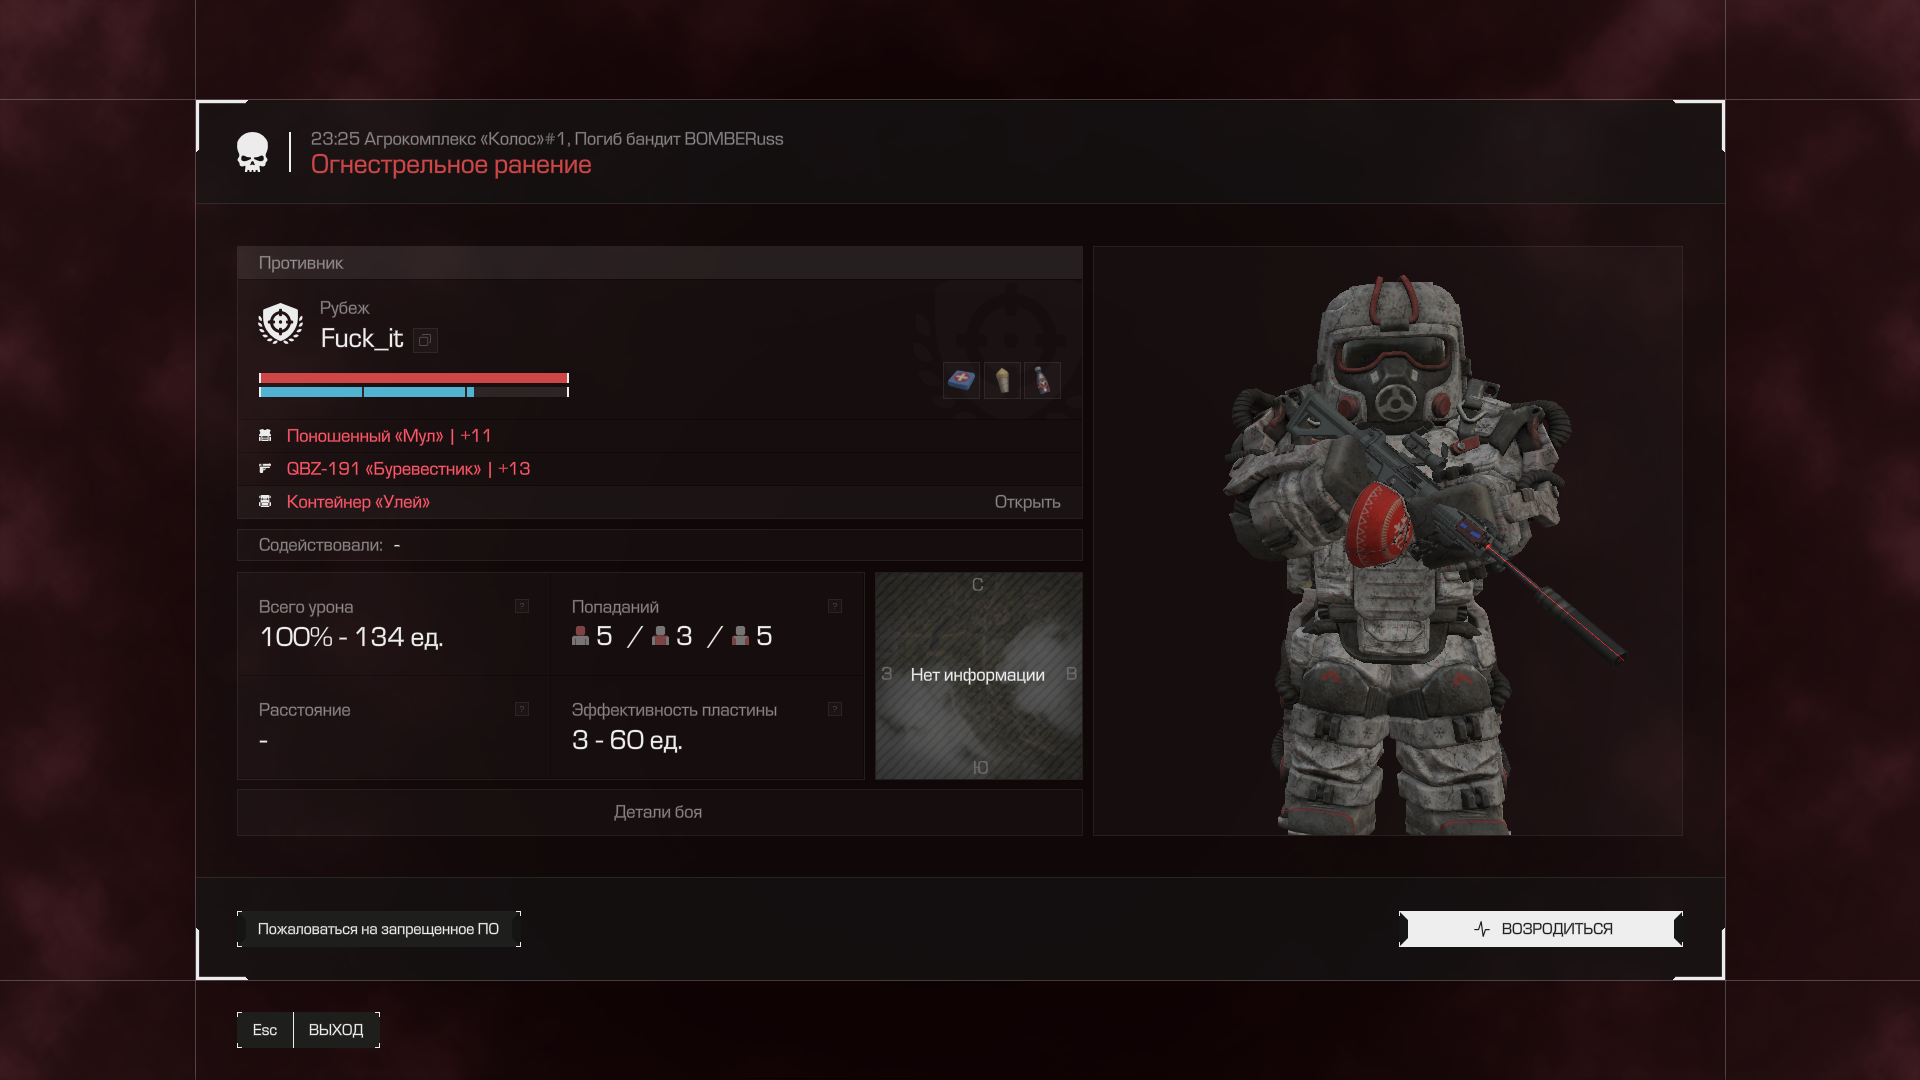Screen dimensions: 1920x1080
Task: Click the Содействовали assist row
Action: [659, 545]
